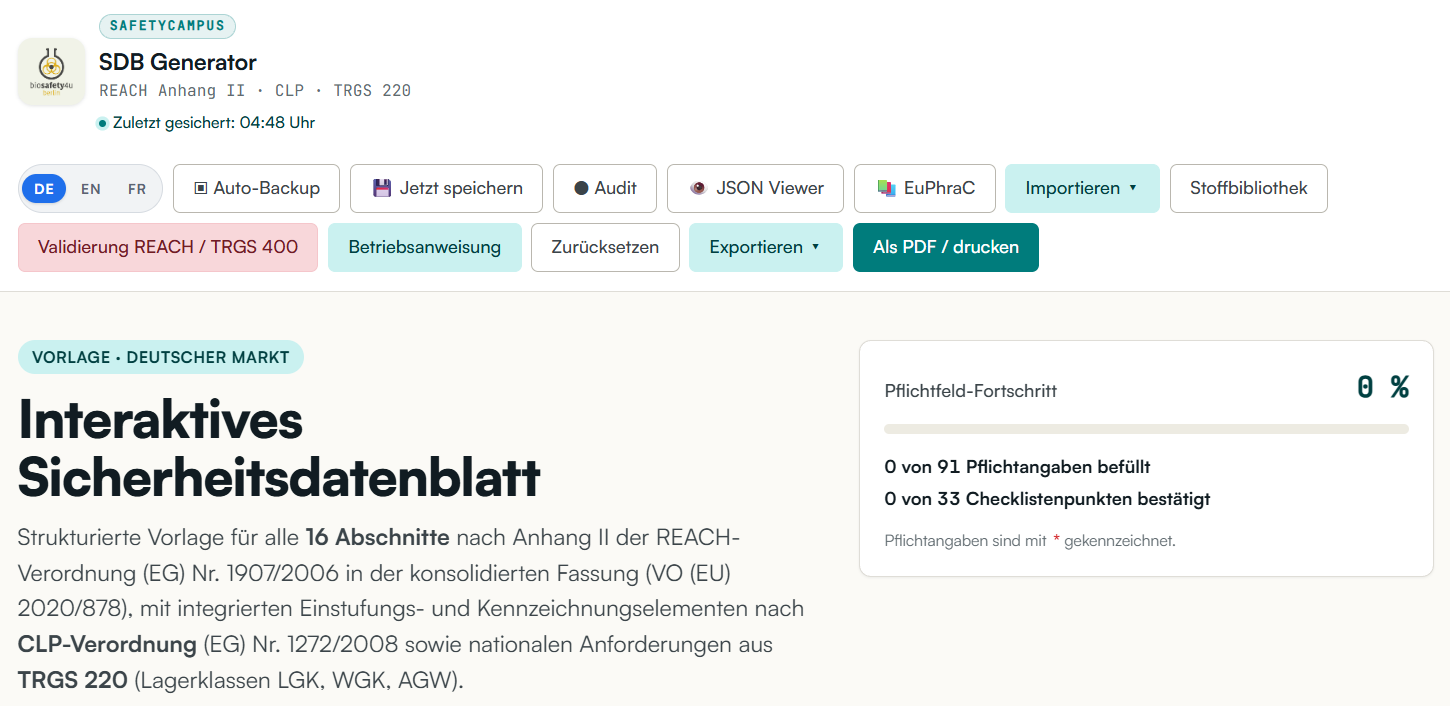Click the red asterisk note line

click(1030, 541)
